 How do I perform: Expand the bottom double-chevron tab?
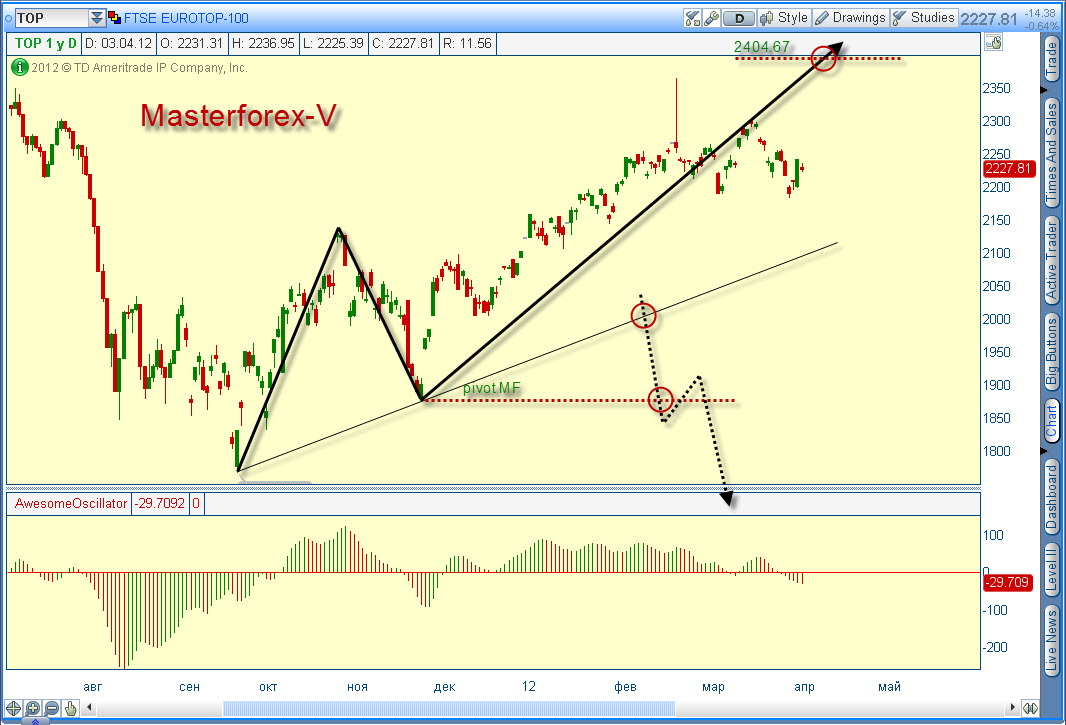[35, 722]
